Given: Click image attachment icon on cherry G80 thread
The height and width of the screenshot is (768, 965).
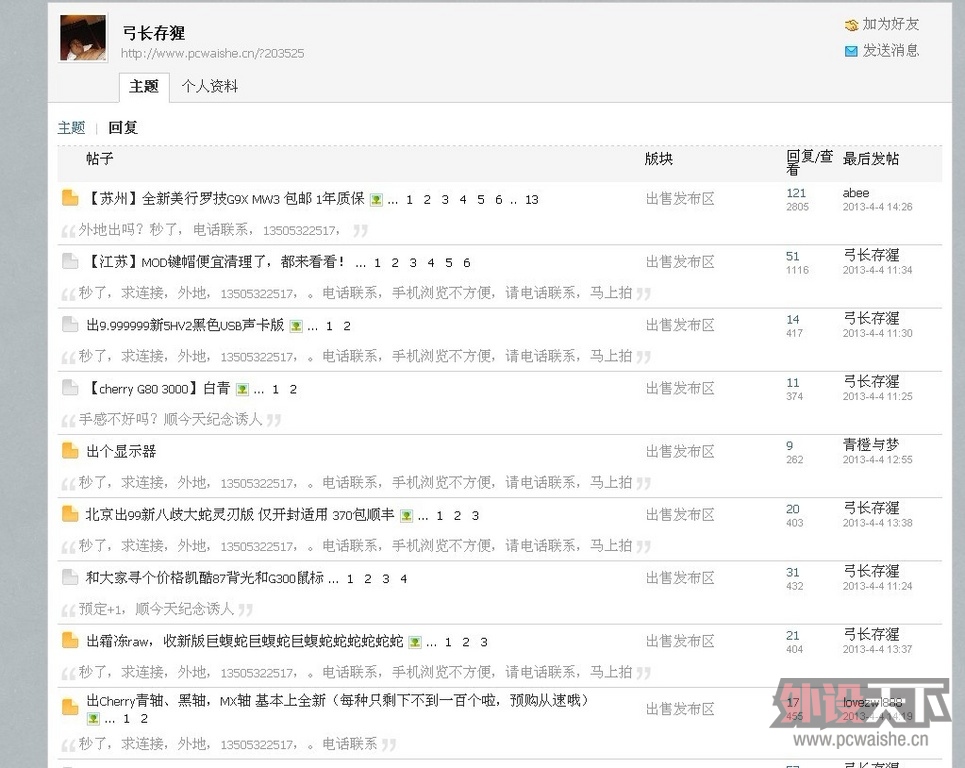Looking at the screenshot, I should point(242,390).
